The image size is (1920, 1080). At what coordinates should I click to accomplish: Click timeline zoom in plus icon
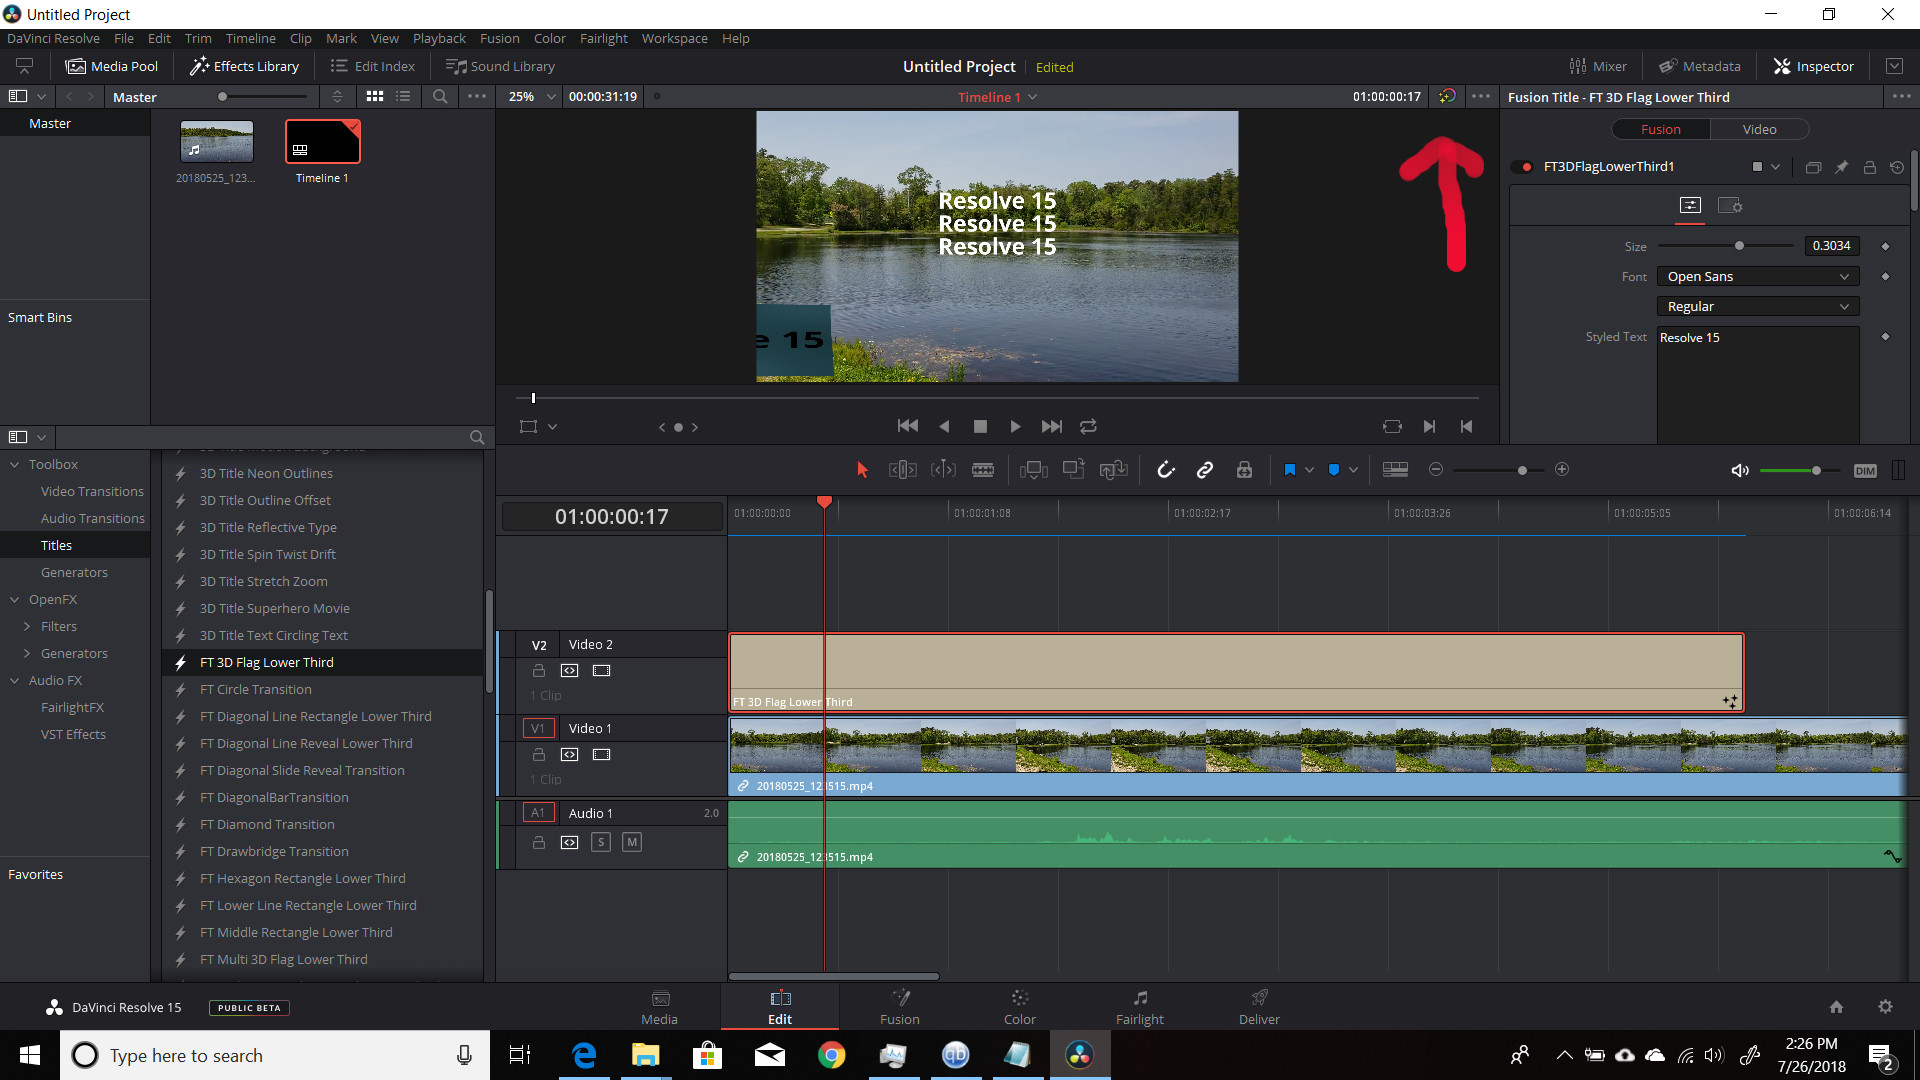tap(1562, 469)
